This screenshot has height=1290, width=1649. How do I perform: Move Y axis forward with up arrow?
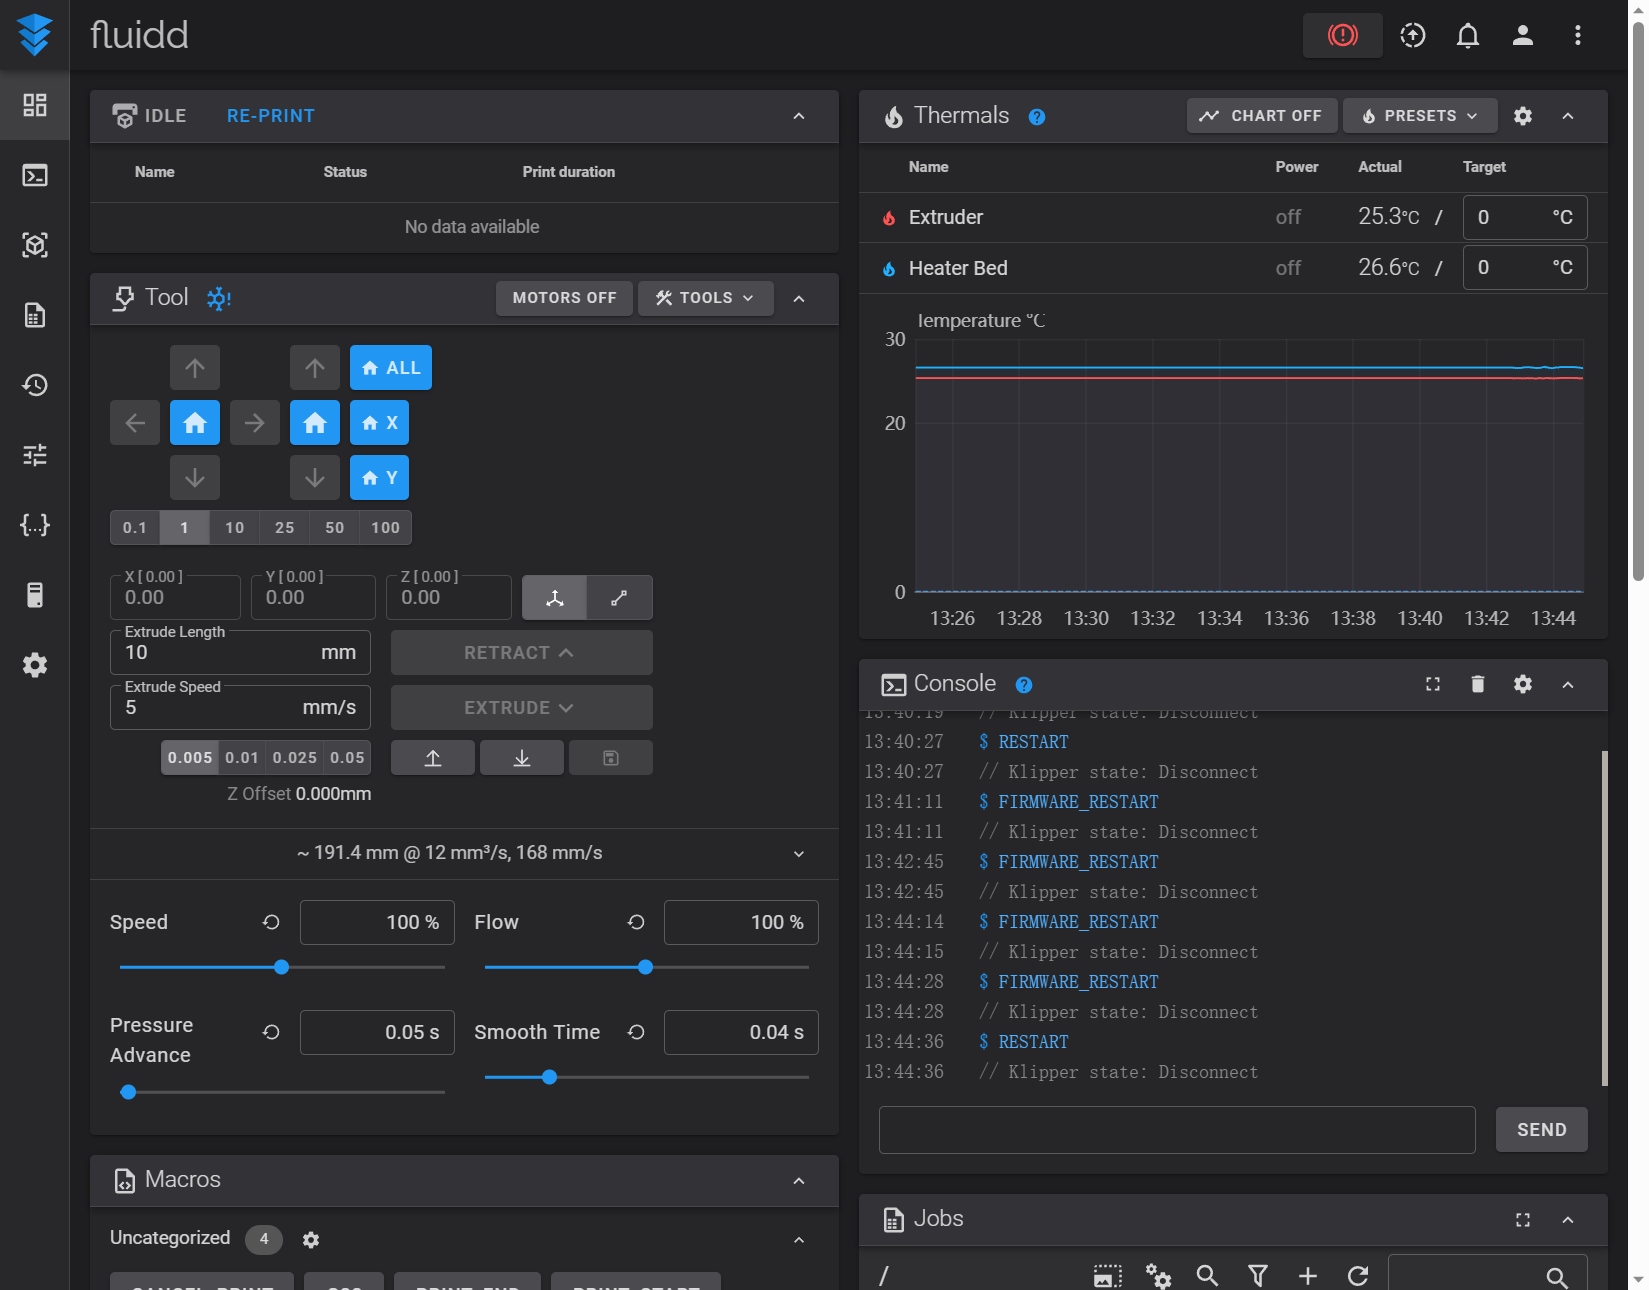click(195, 368)
